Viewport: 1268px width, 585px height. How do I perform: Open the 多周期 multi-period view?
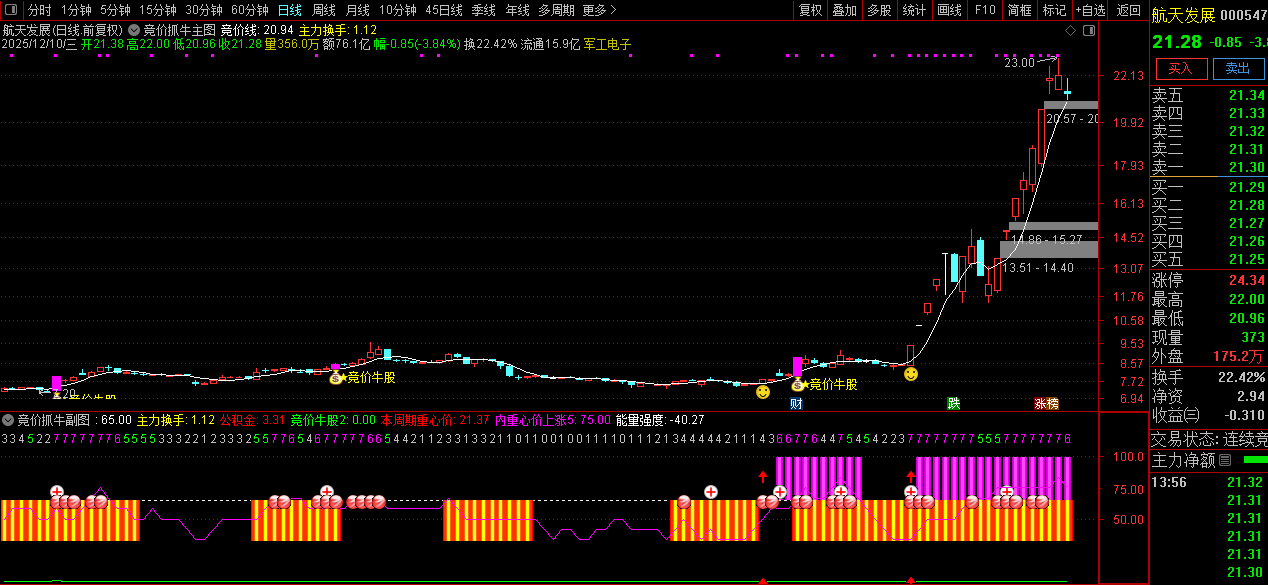556,10
